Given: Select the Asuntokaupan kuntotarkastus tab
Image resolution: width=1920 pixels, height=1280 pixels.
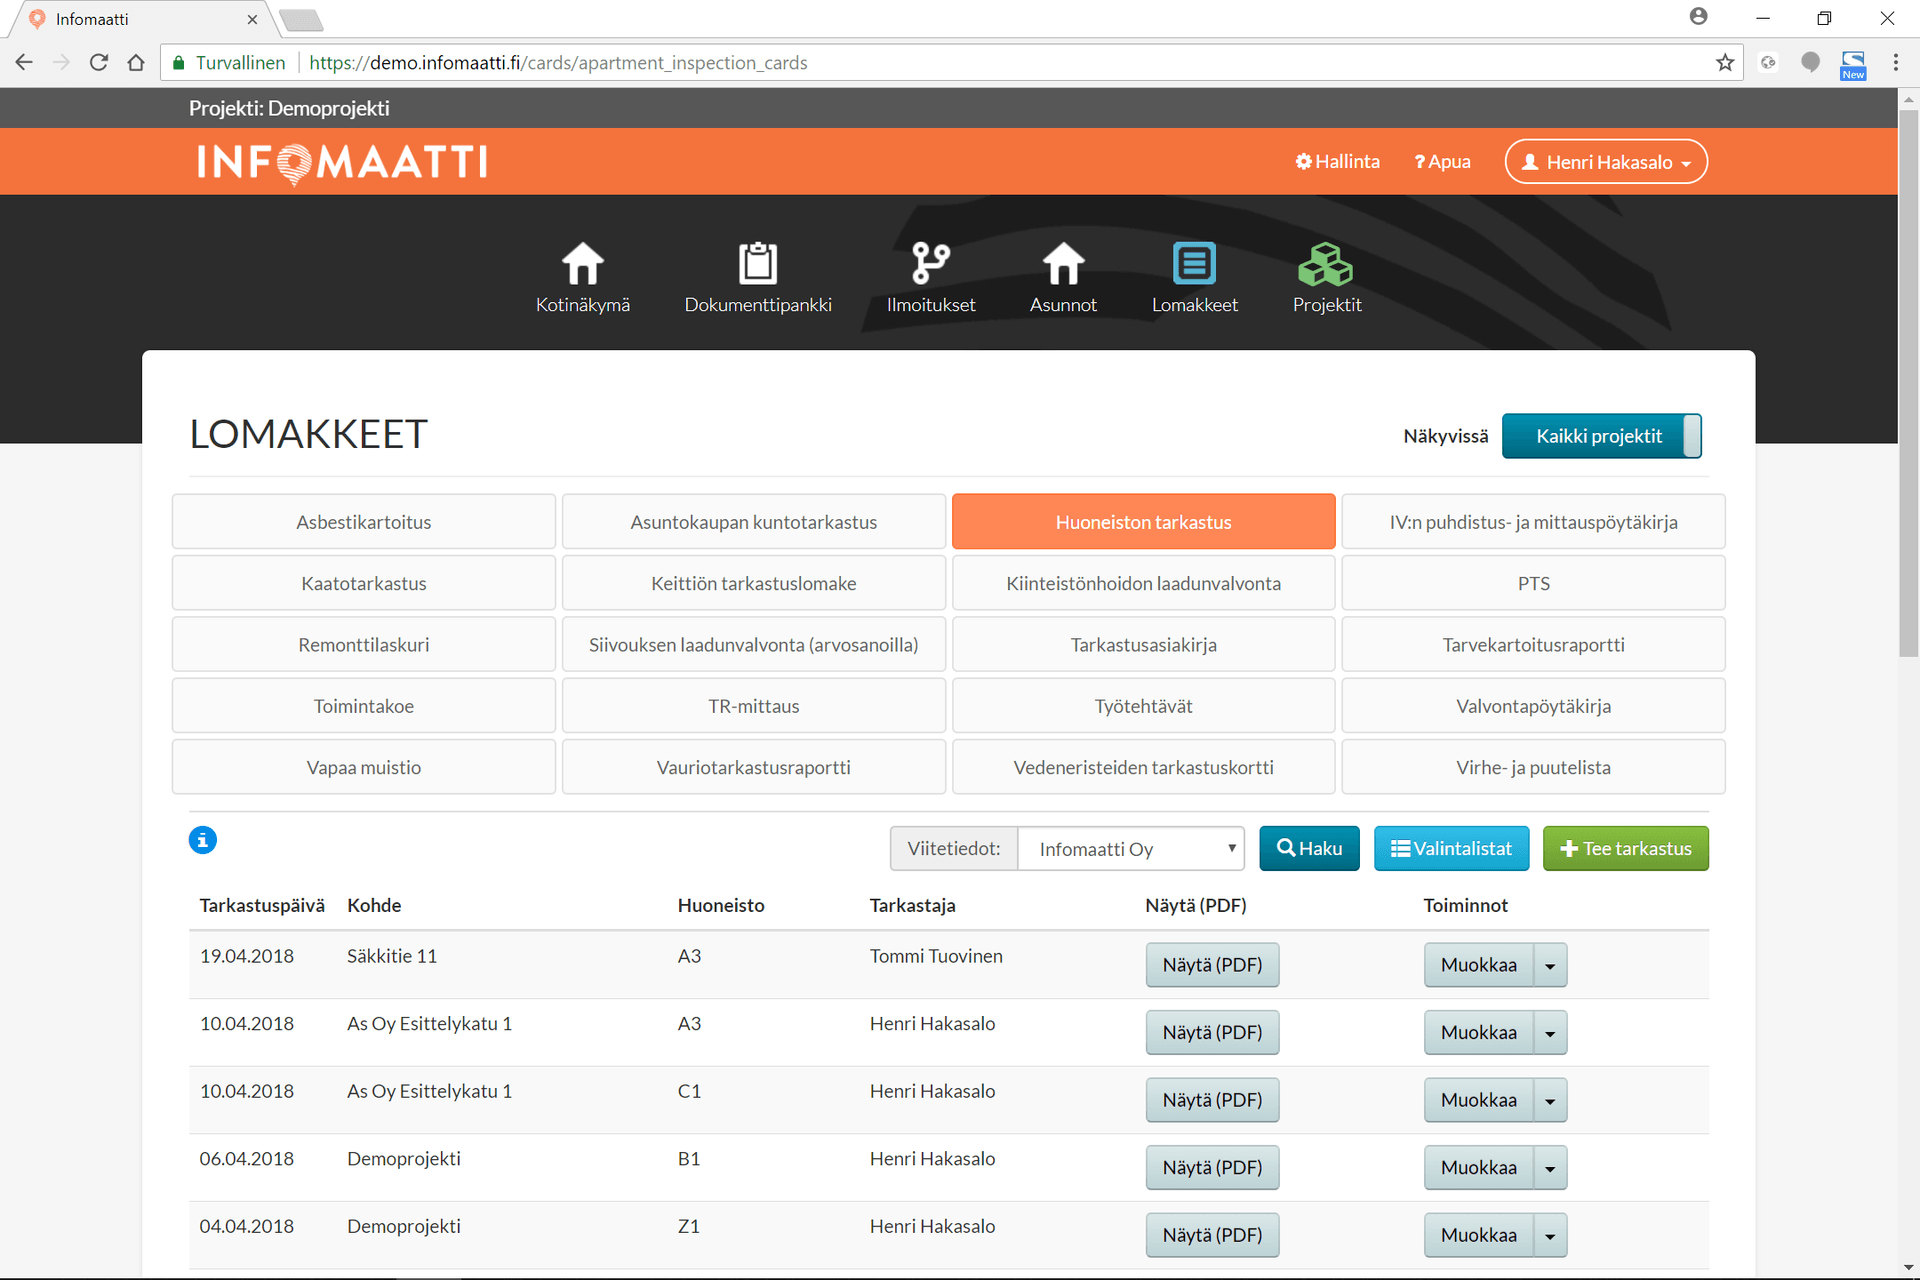Looking at the screenshot, I should [754, 522].
